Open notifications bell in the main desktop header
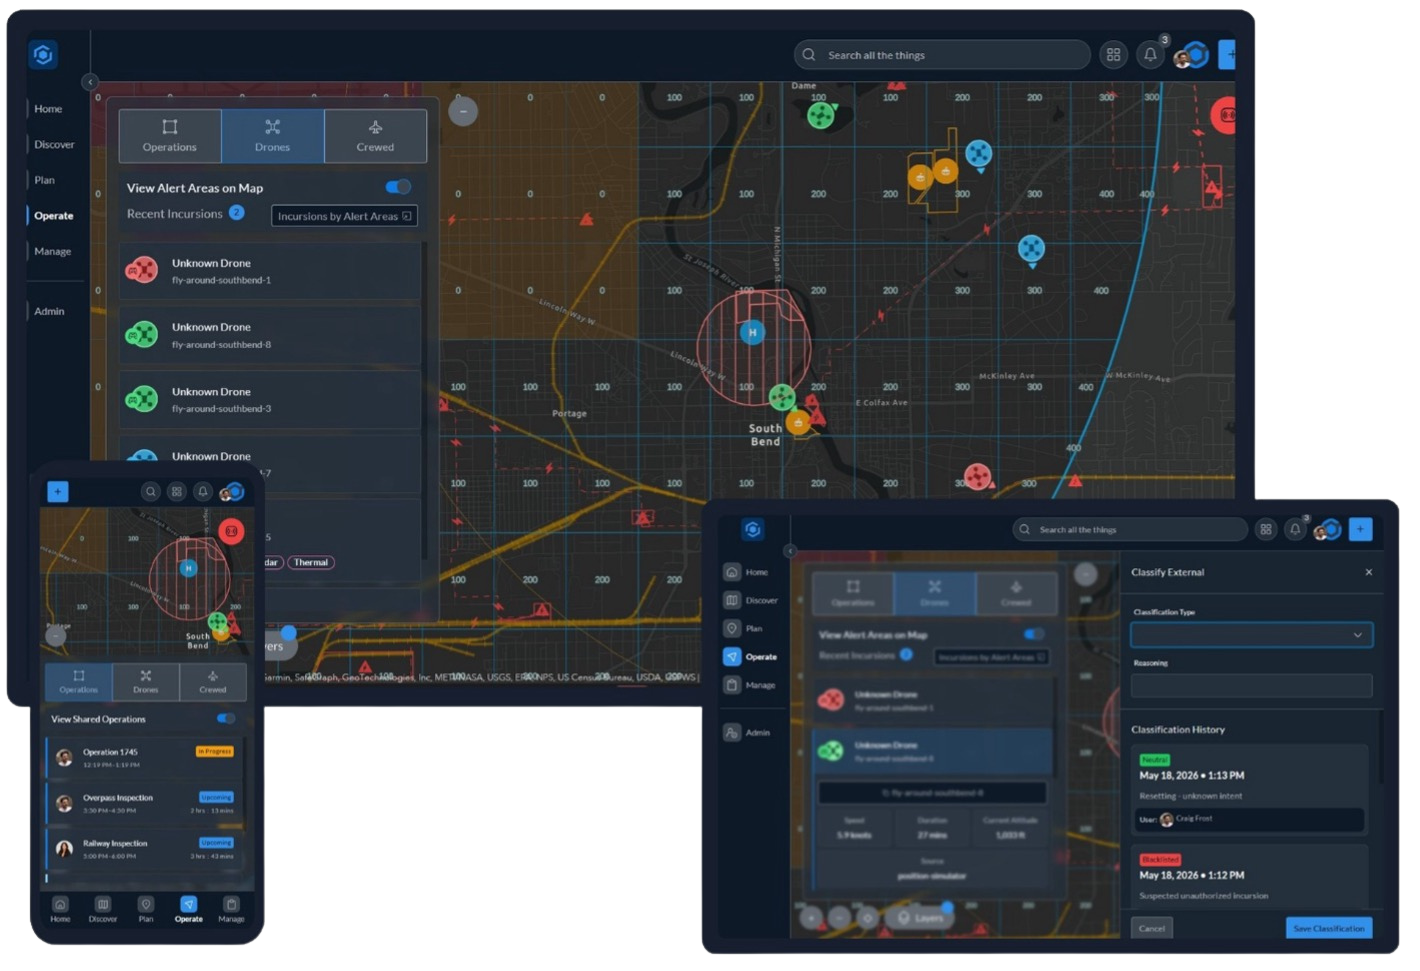The image size is (1420, 971). coord(1150,55)
